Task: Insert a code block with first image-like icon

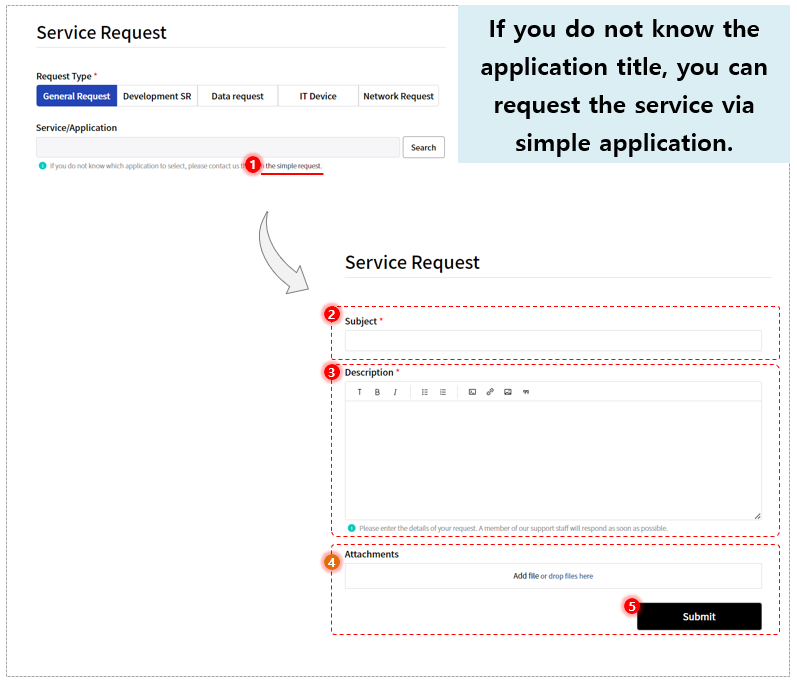Action: coord(472,392)
